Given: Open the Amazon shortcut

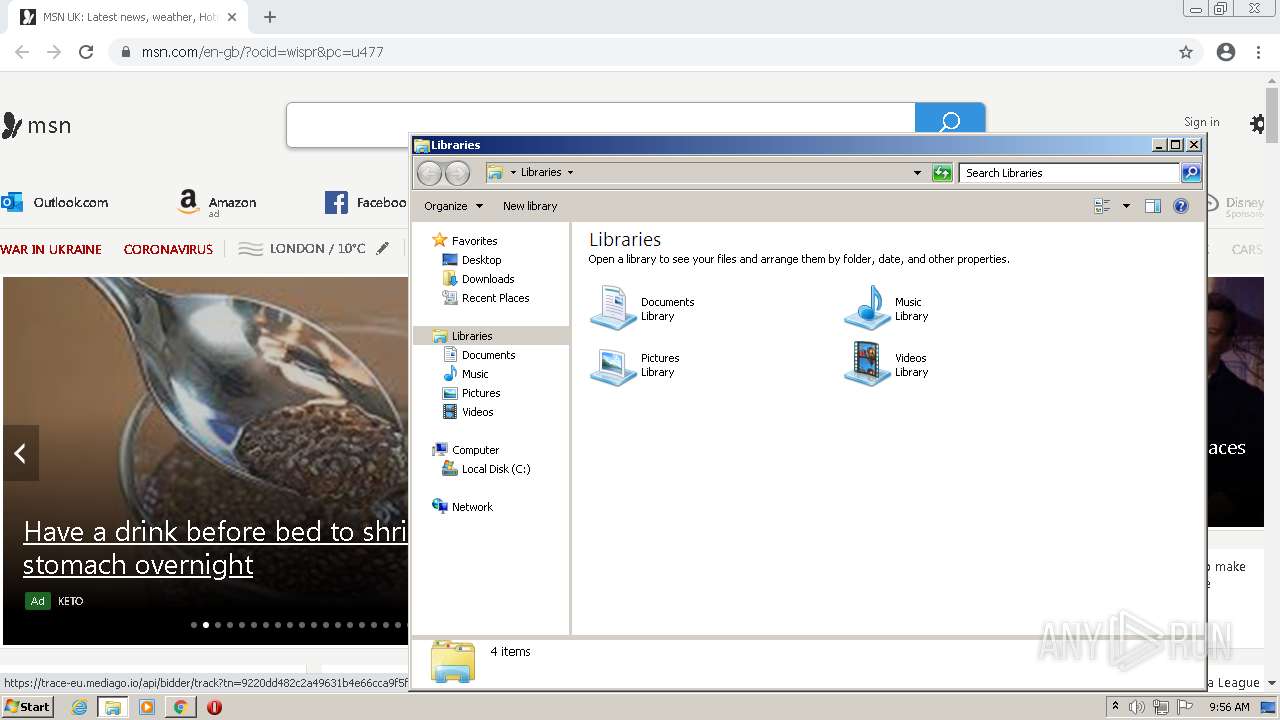Looking at the screenshot, I should coord(217,203).
